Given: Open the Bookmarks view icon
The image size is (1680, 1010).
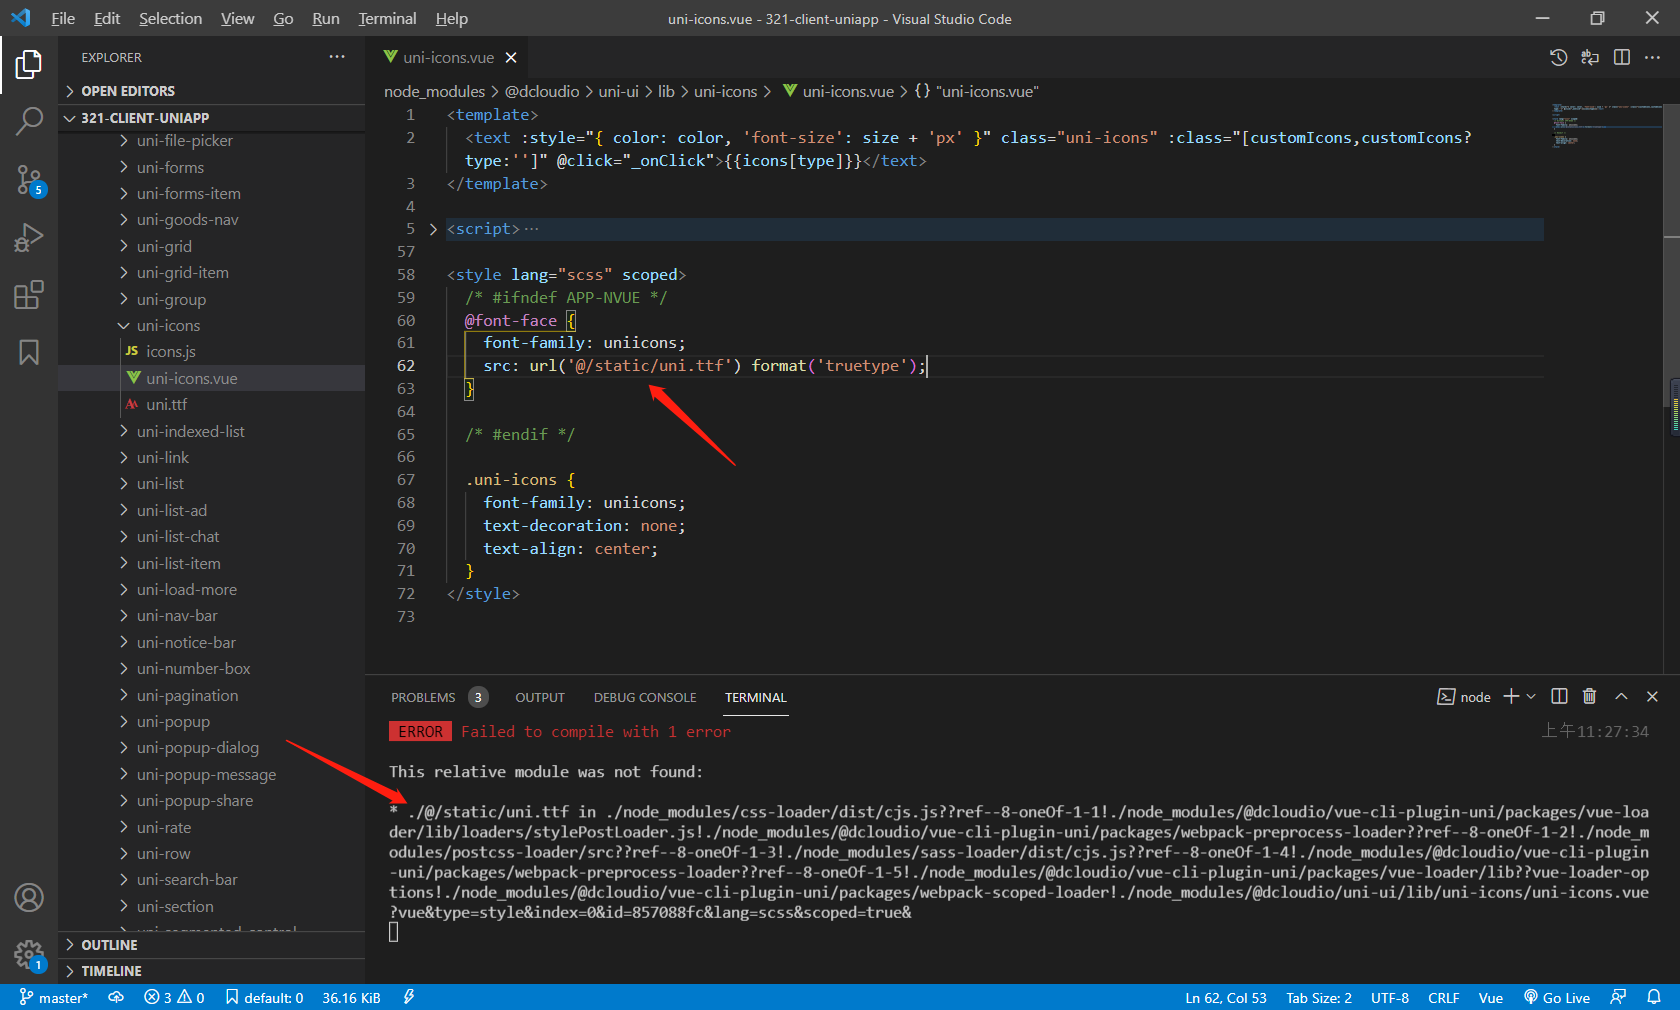Looking at the screenshot, I should 29,352.
